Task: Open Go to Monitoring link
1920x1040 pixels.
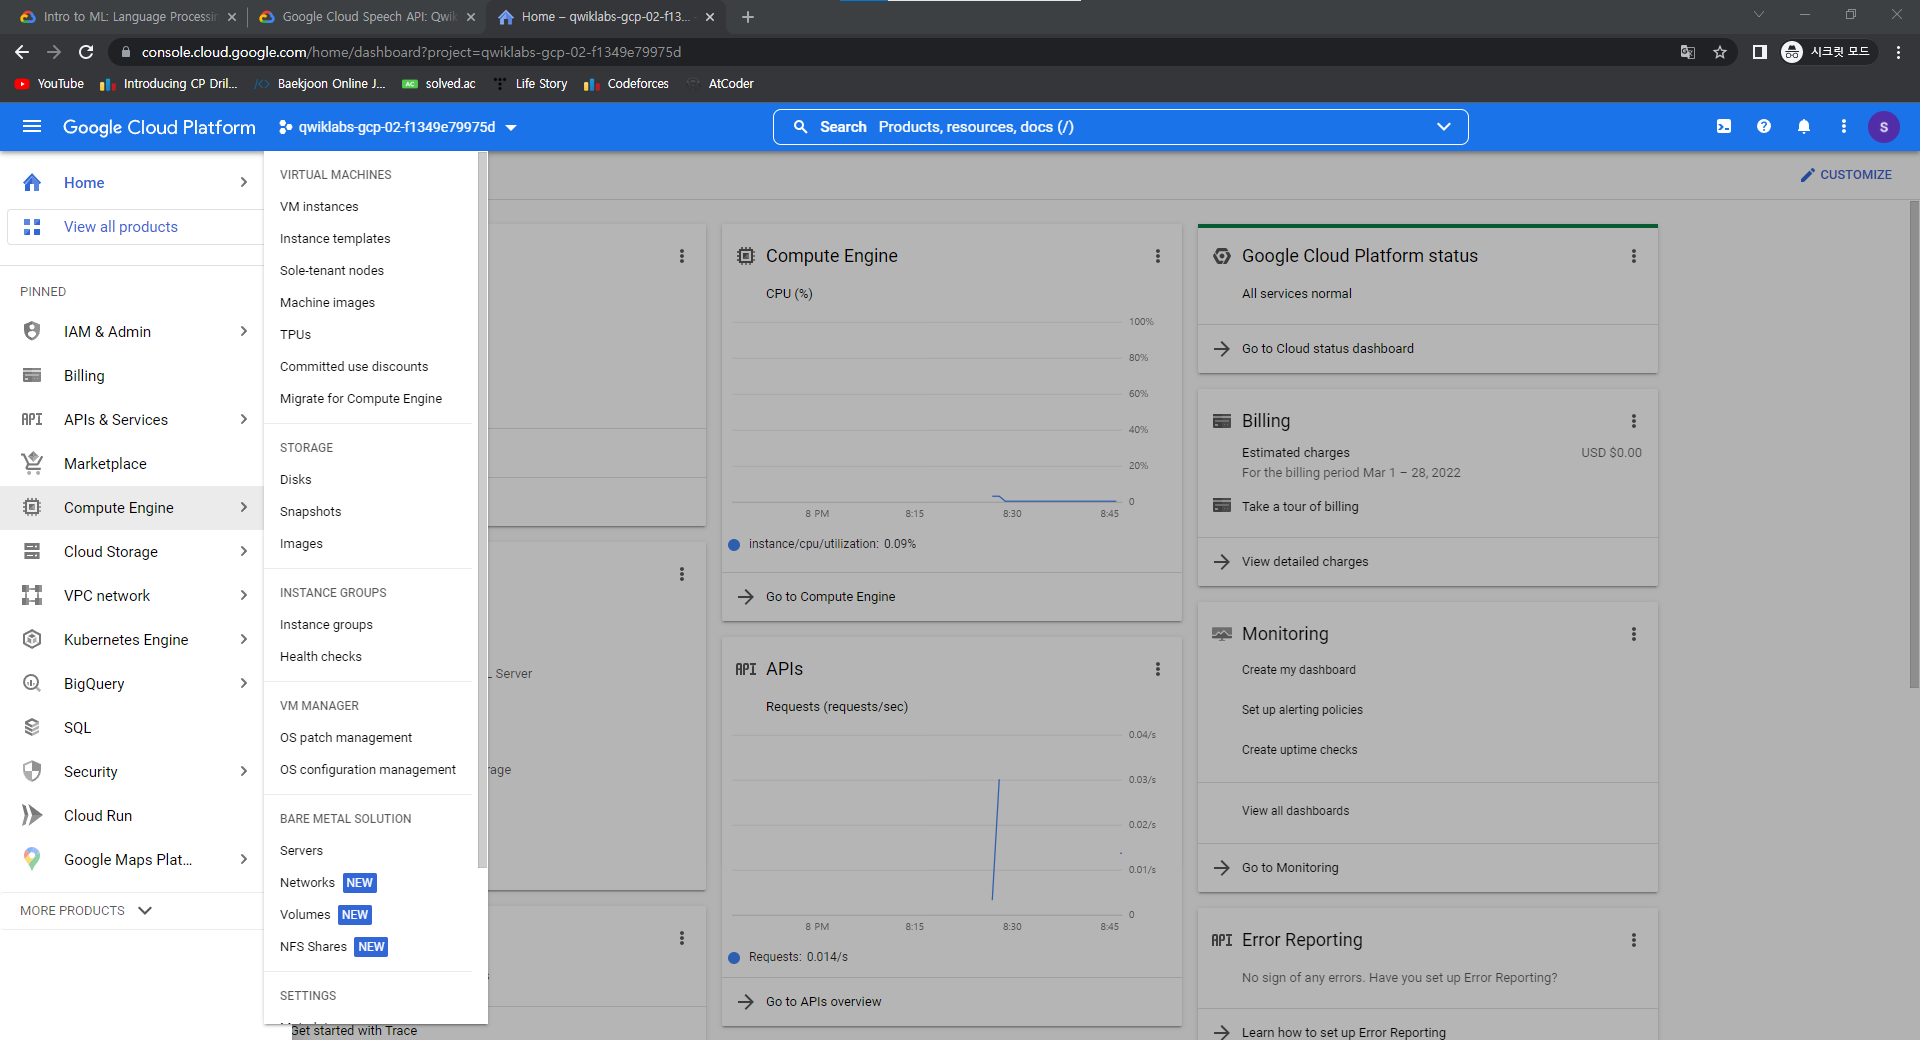Action: (x=1289, y=867)
